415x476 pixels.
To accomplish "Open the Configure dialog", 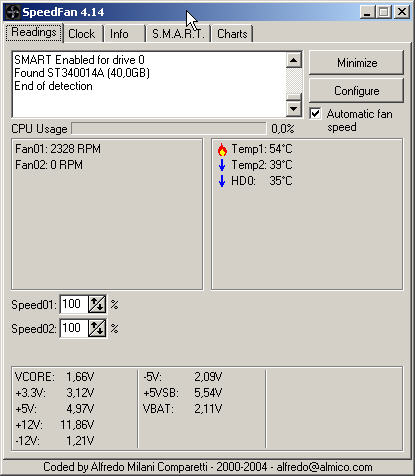I will [x=356, y=91].
